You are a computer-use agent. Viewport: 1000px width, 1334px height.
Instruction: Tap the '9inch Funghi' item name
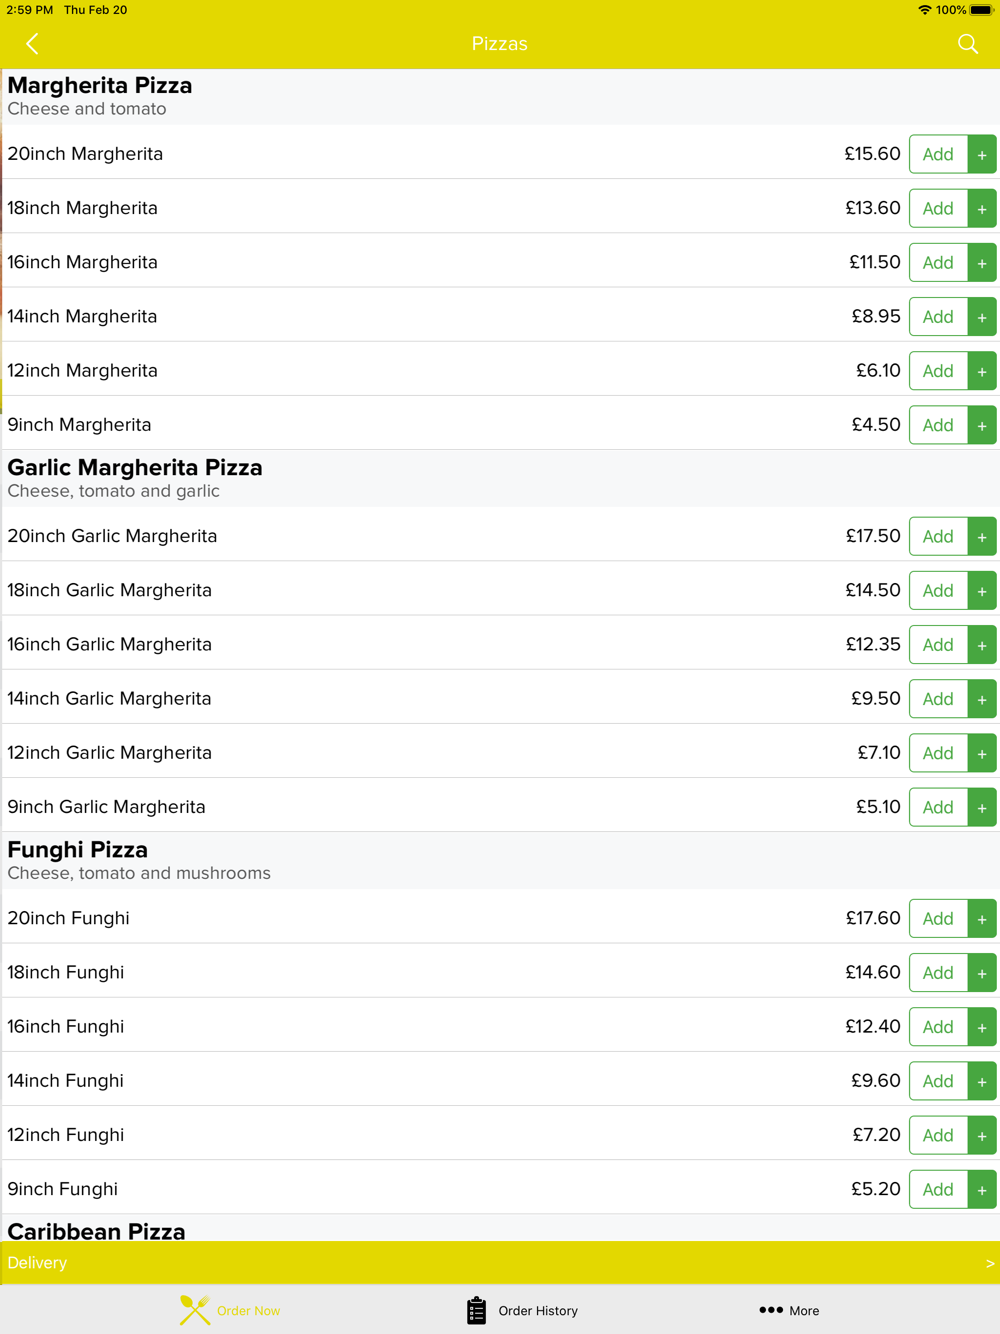[63, 1189]
